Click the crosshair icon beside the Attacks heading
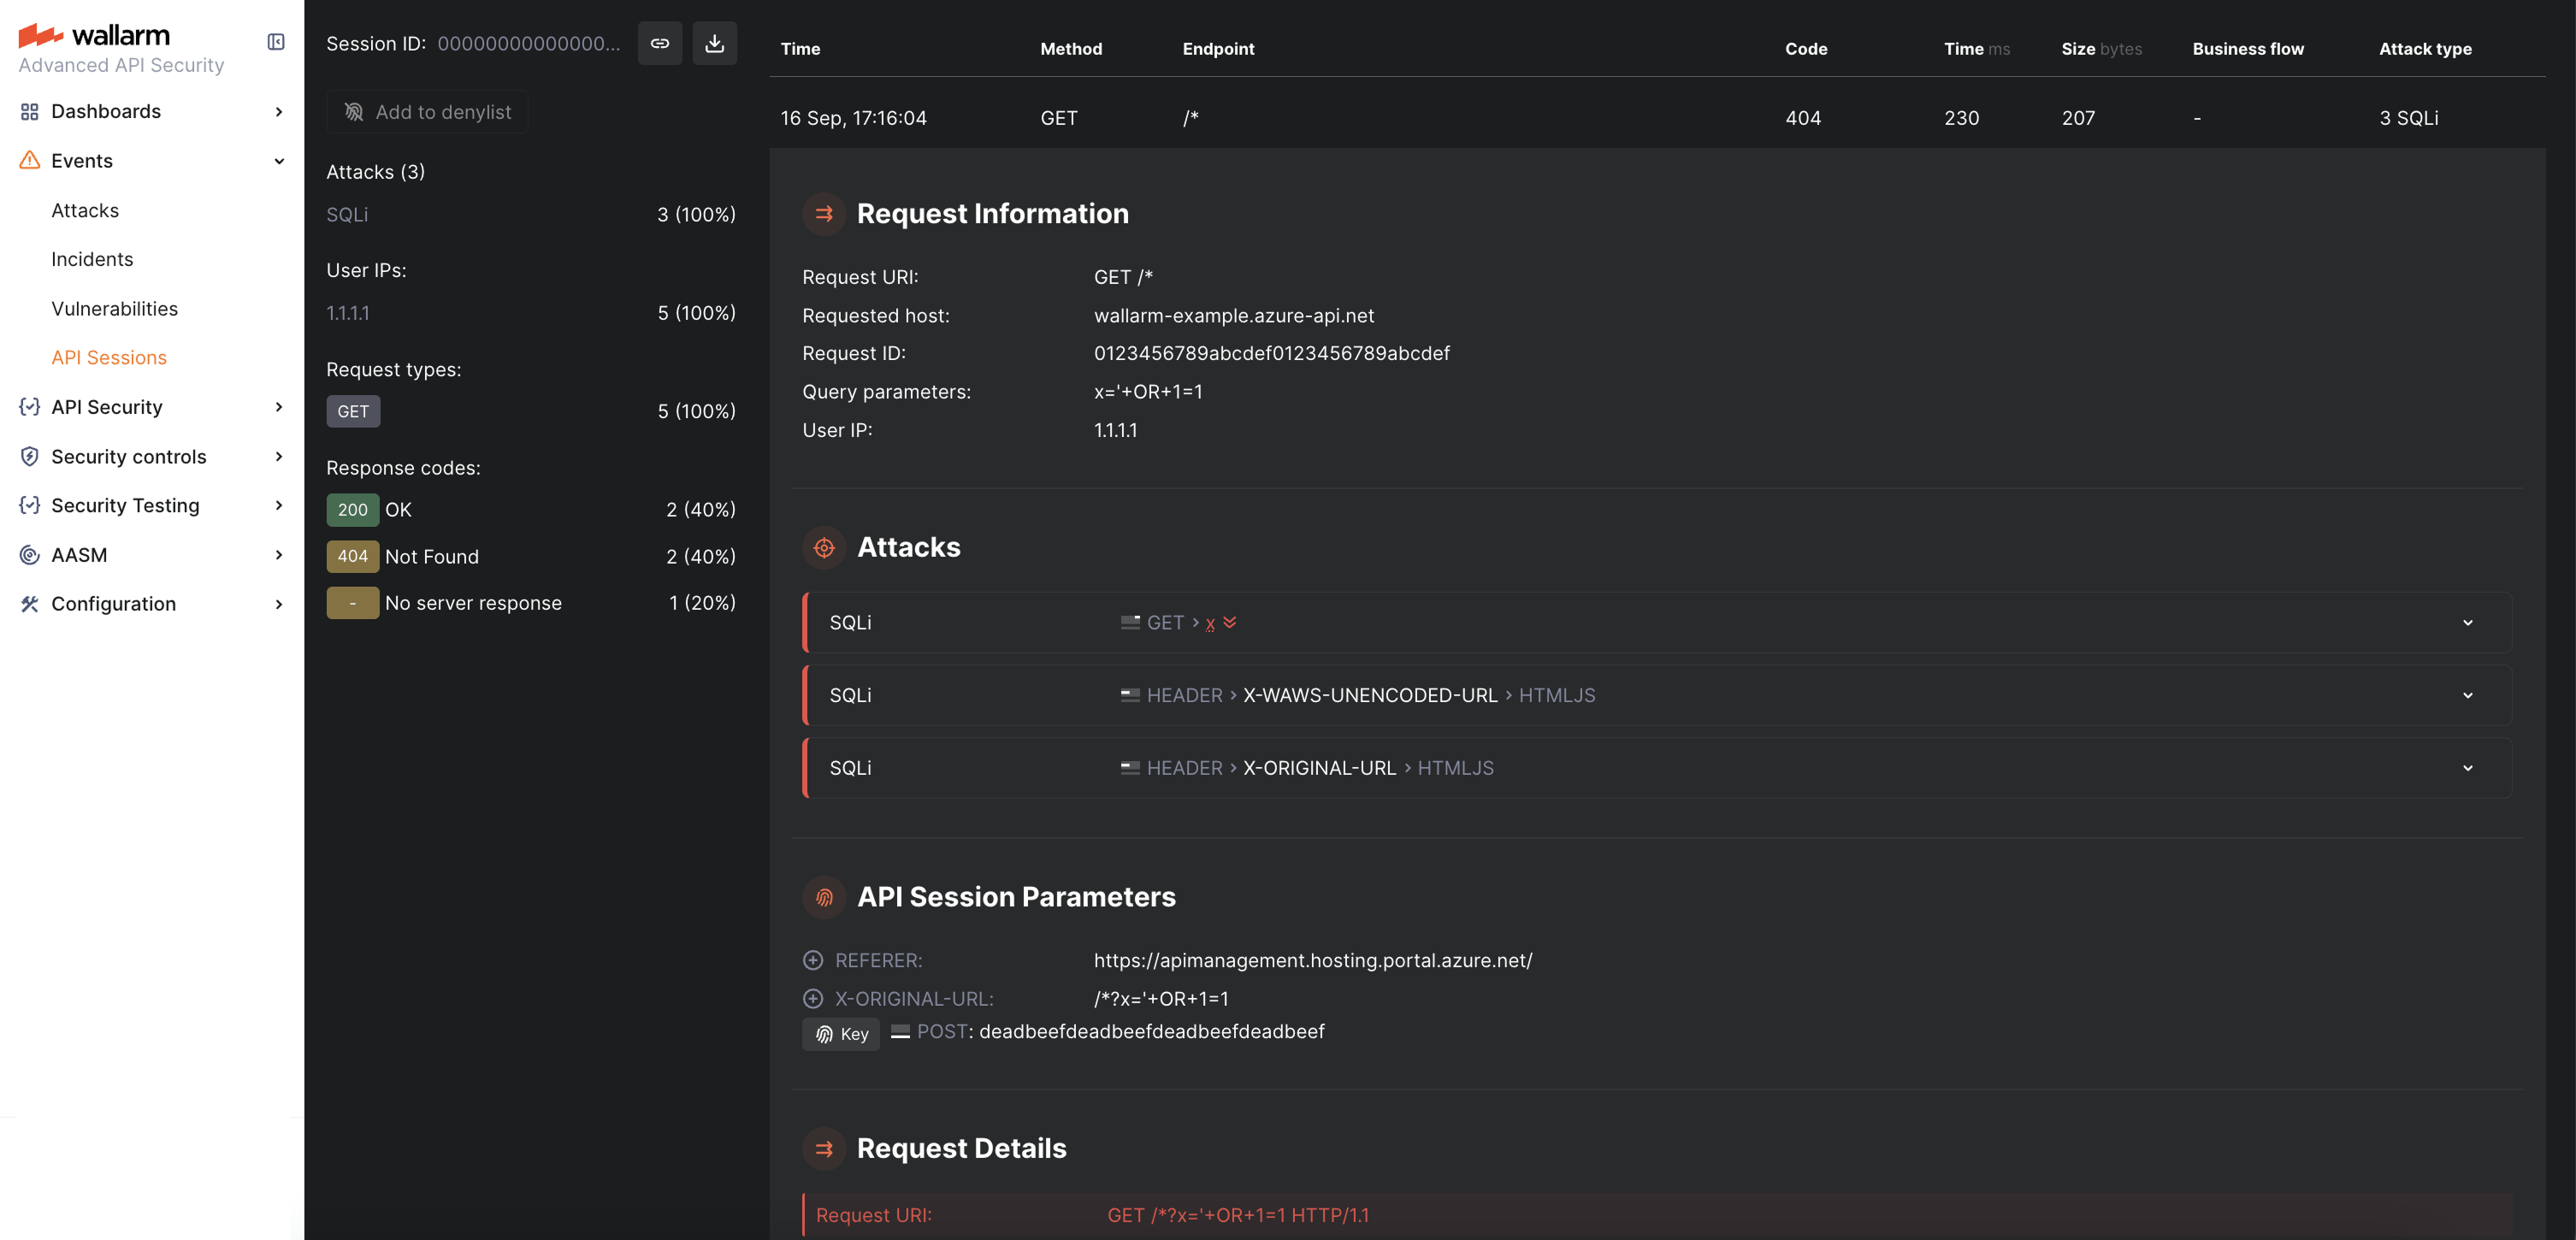Image resolution: width=2576 pixels, height=1240 pixels. tap(823, 547)
